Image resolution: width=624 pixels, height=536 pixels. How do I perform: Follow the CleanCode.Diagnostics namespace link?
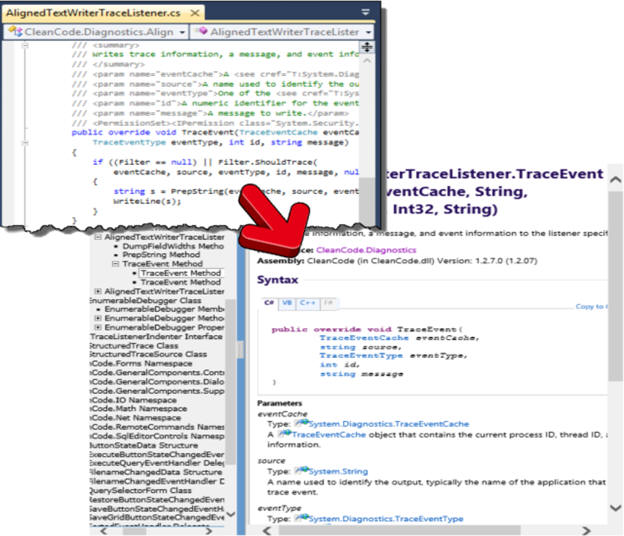click(x=366, y=250)
